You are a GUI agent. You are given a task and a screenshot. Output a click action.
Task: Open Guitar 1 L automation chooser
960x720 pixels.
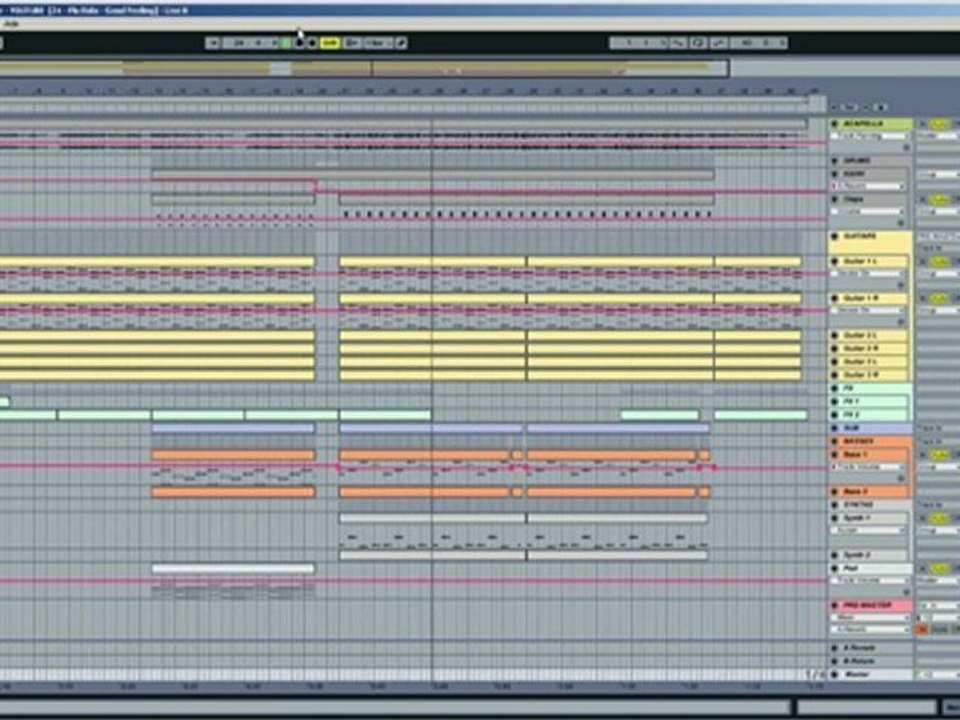868,273
